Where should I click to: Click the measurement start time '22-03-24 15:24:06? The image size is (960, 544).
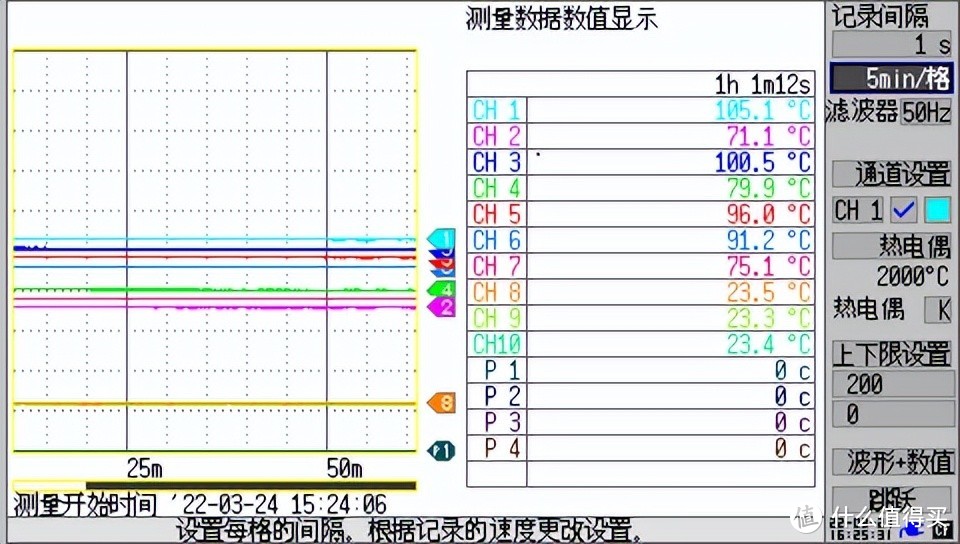point(277,505)
